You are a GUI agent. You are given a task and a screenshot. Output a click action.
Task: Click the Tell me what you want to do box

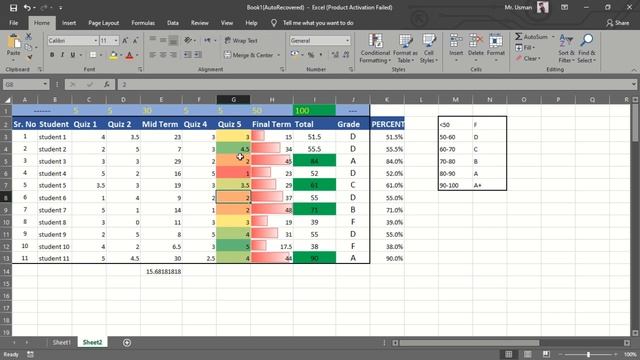tap(318, 23)
